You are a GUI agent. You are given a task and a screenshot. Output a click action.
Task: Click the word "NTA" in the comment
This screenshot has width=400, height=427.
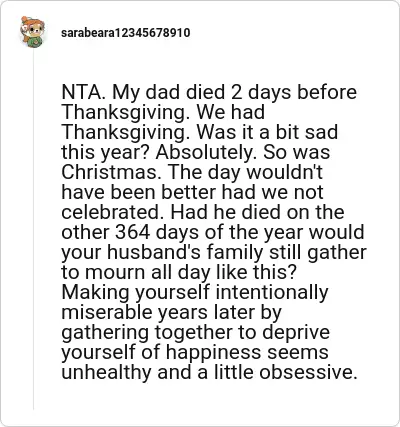click(81, 92)
